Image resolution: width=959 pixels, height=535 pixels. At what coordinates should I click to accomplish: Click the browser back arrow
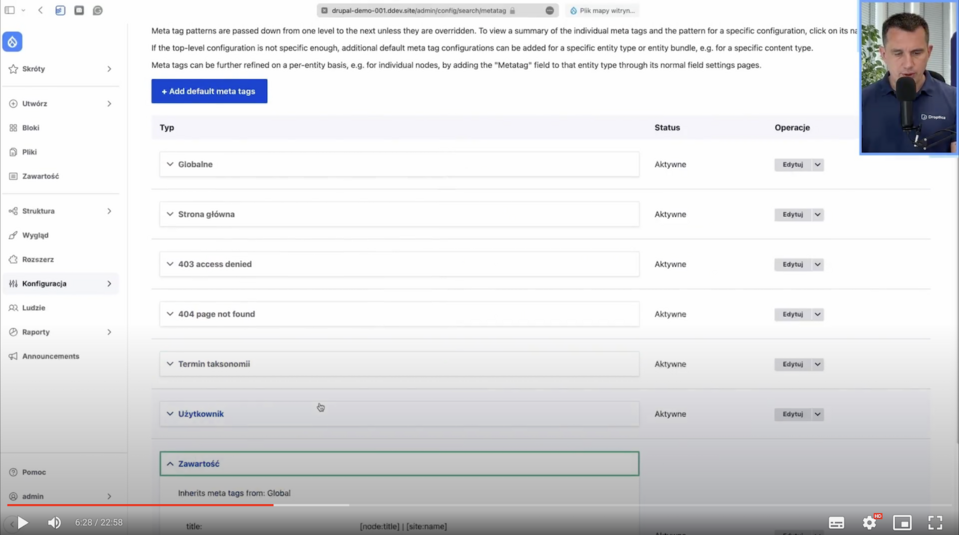pyautogui.click(x=40, y=10)
